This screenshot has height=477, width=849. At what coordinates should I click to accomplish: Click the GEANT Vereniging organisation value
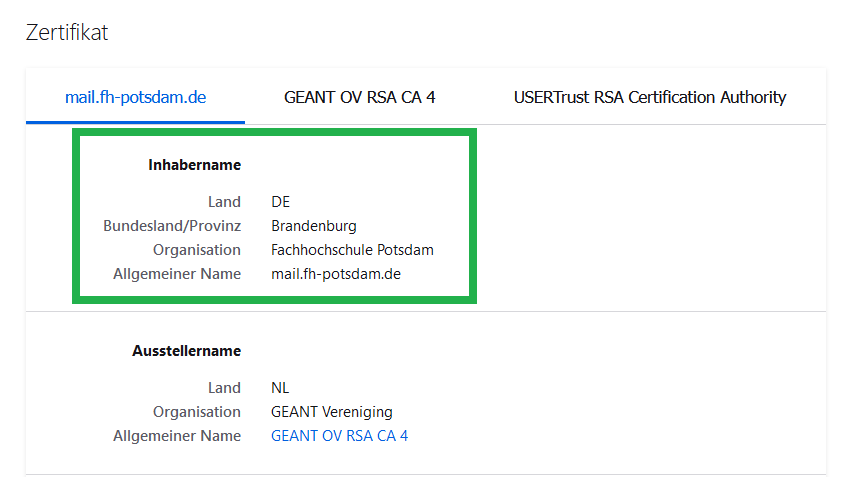coord(331,412)
